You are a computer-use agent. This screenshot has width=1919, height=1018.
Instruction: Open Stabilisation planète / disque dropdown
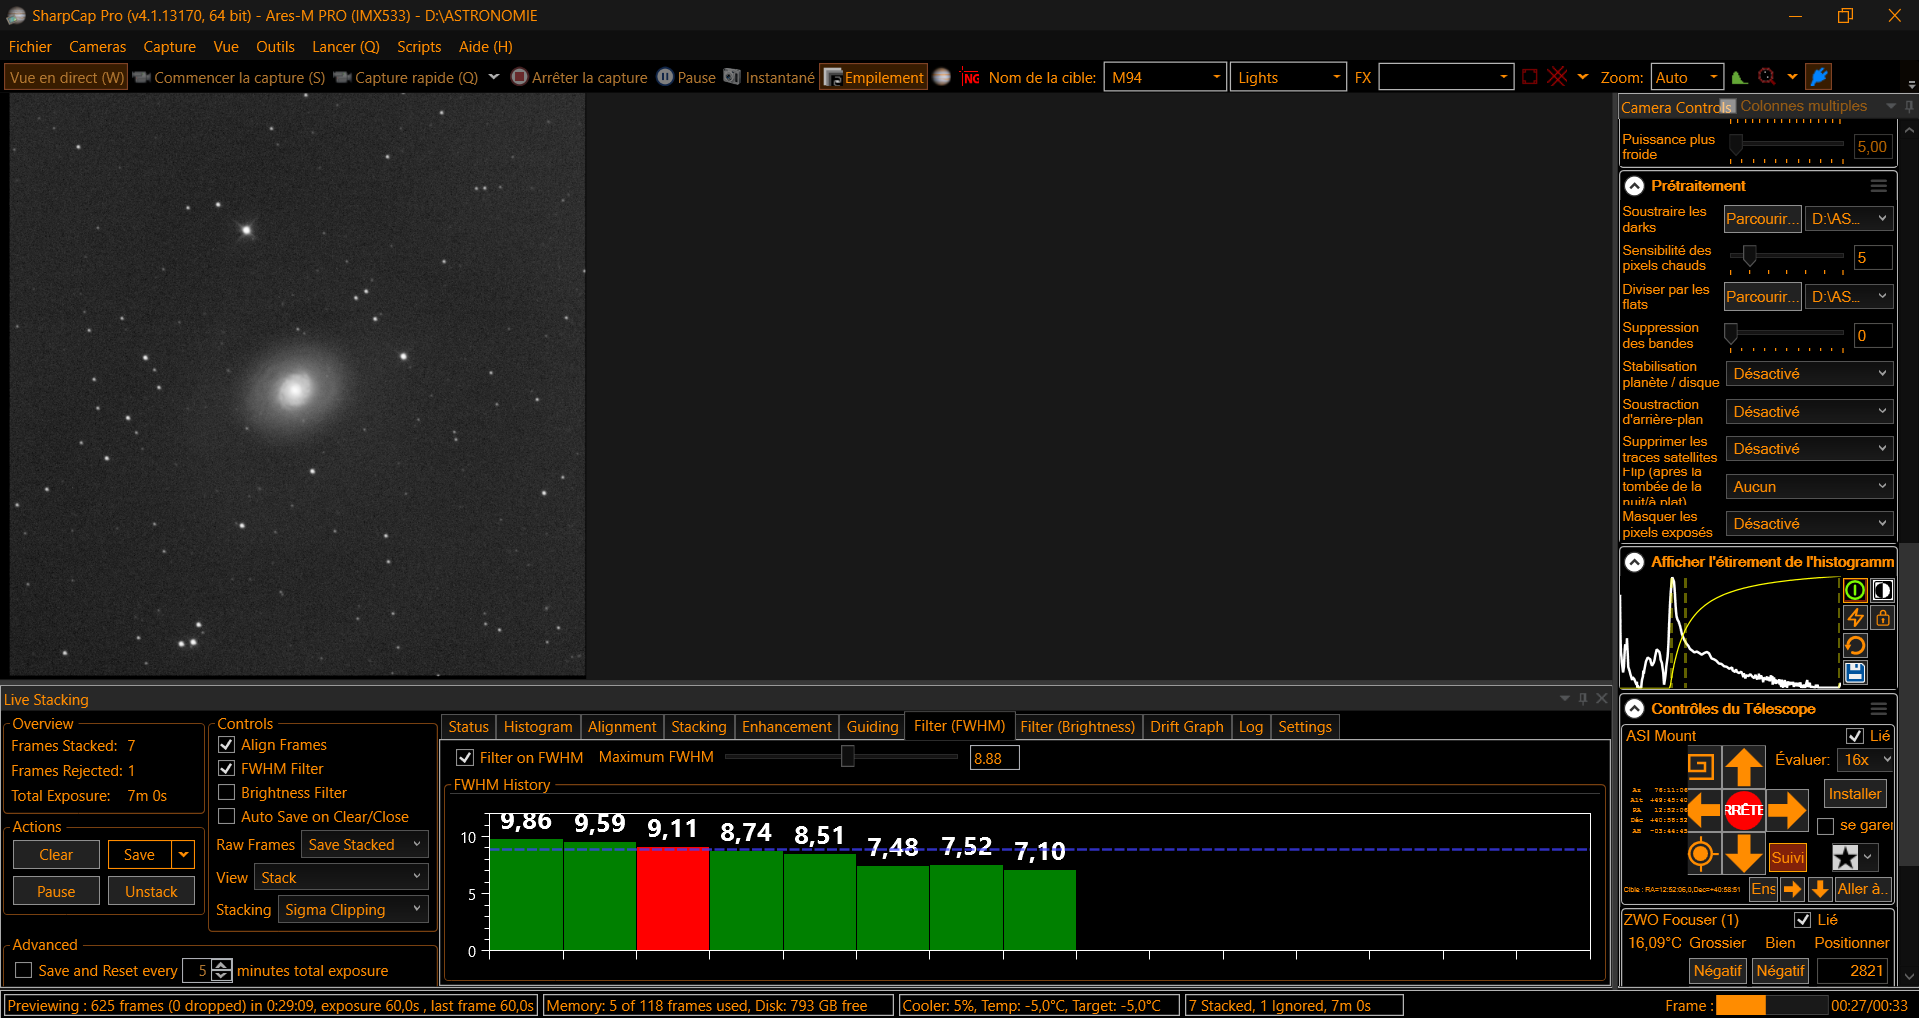(1809, 374)
